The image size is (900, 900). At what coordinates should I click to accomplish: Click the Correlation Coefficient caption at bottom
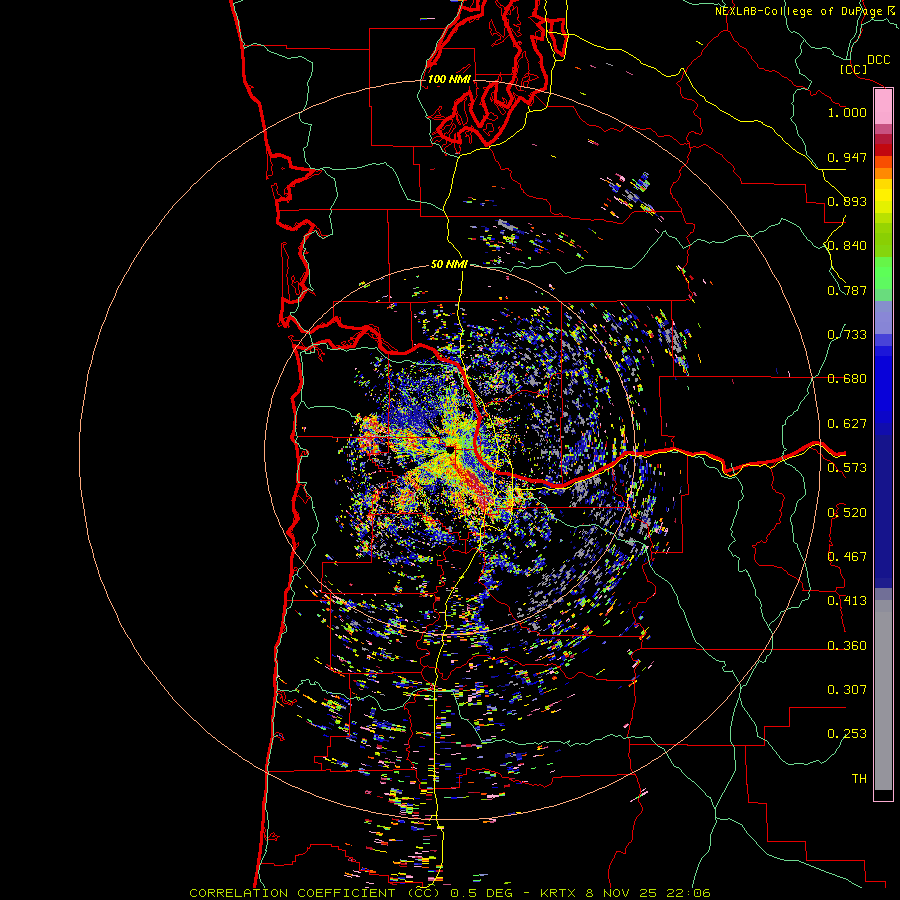coord(450,893)
